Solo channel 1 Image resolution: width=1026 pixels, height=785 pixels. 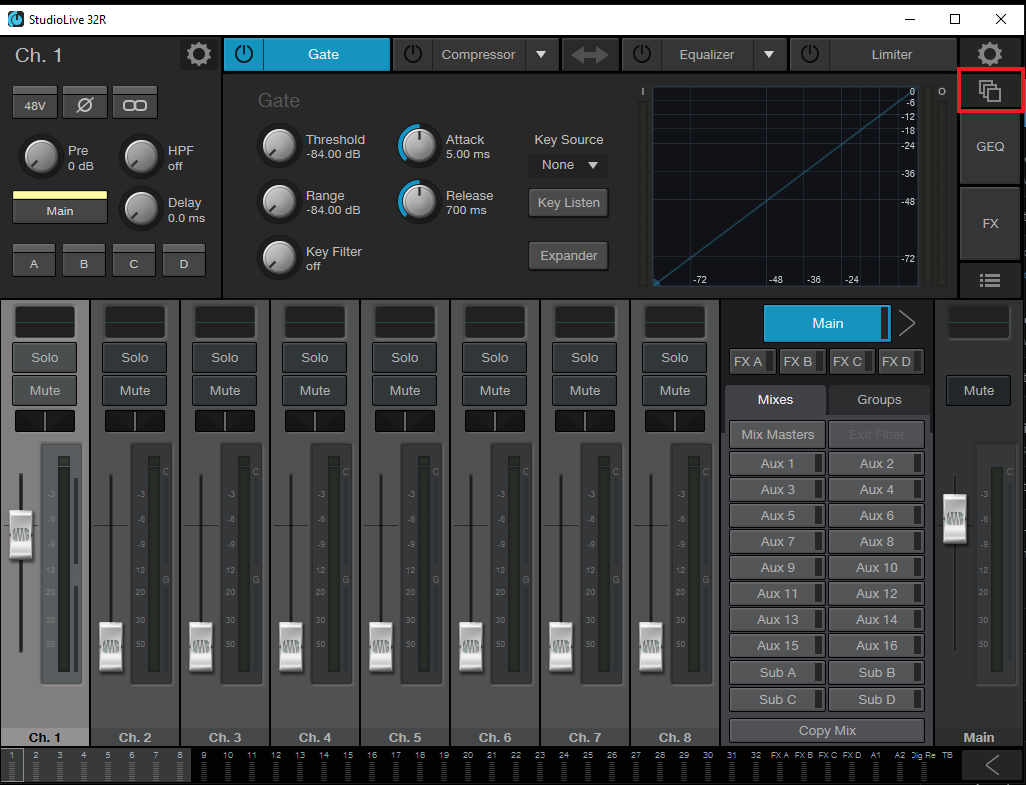point(44,358)
